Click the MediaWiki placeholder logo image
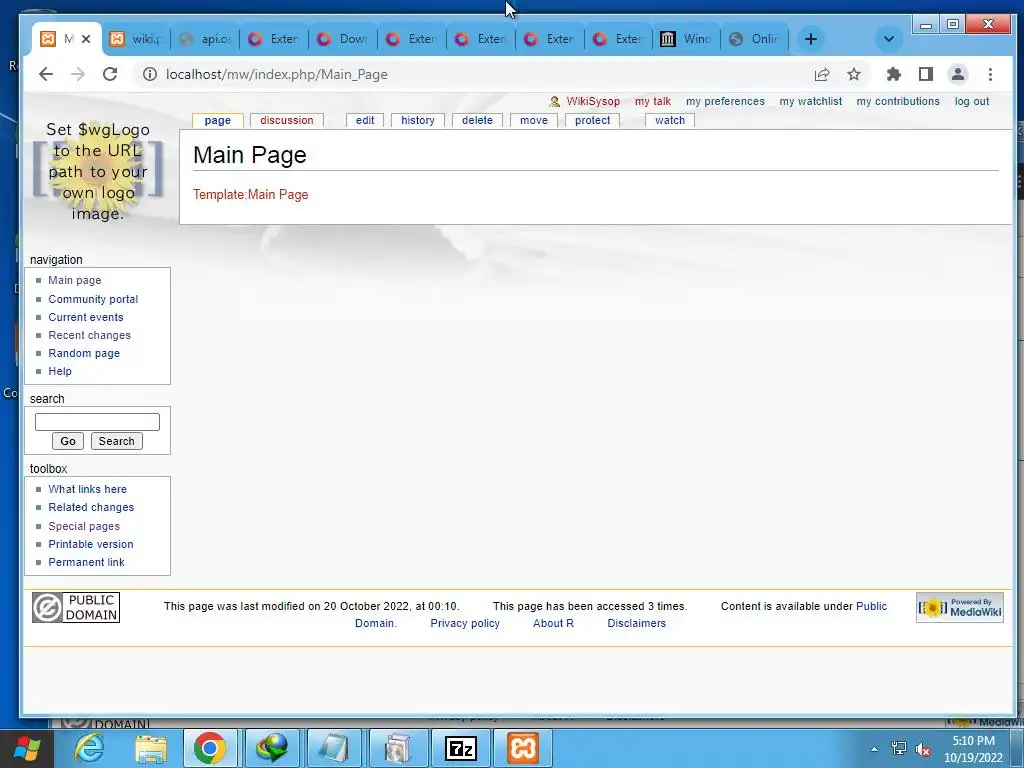The height and width of the screenshot is (768, 1024). tap(98, 172)
